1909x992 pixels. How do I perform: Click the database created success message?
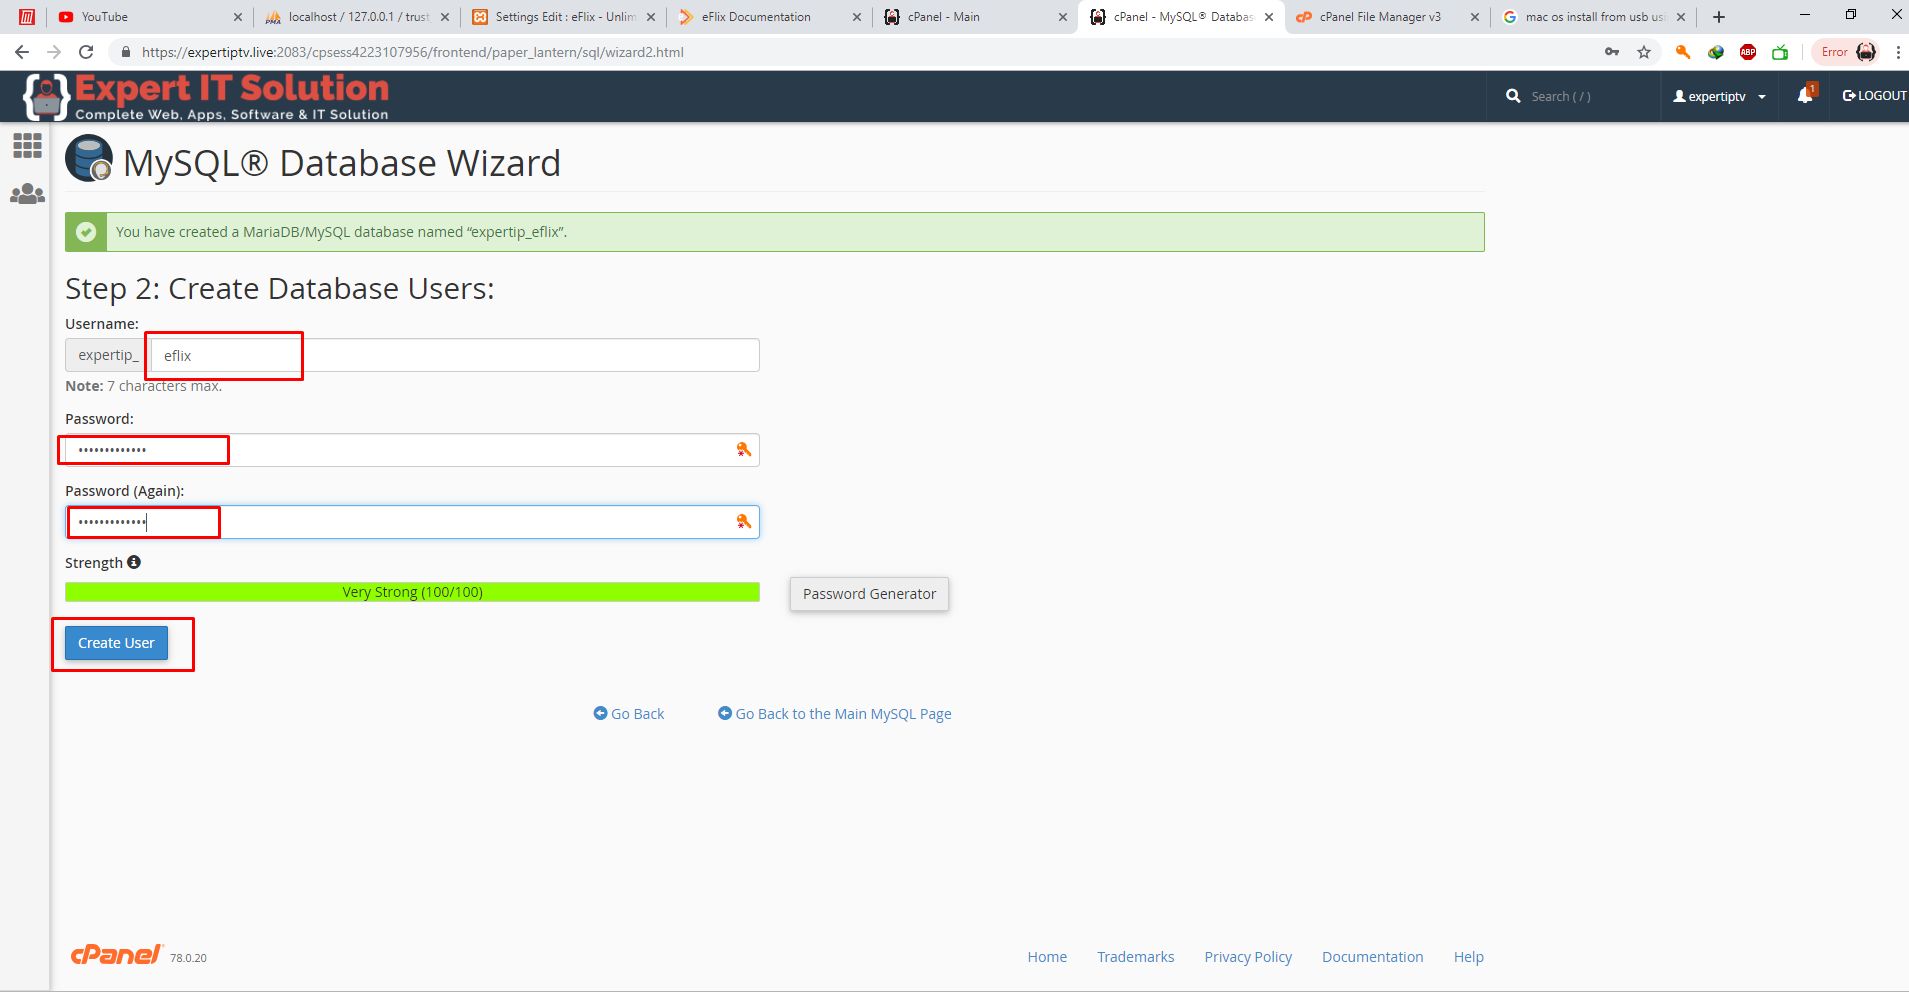point(774,232)
